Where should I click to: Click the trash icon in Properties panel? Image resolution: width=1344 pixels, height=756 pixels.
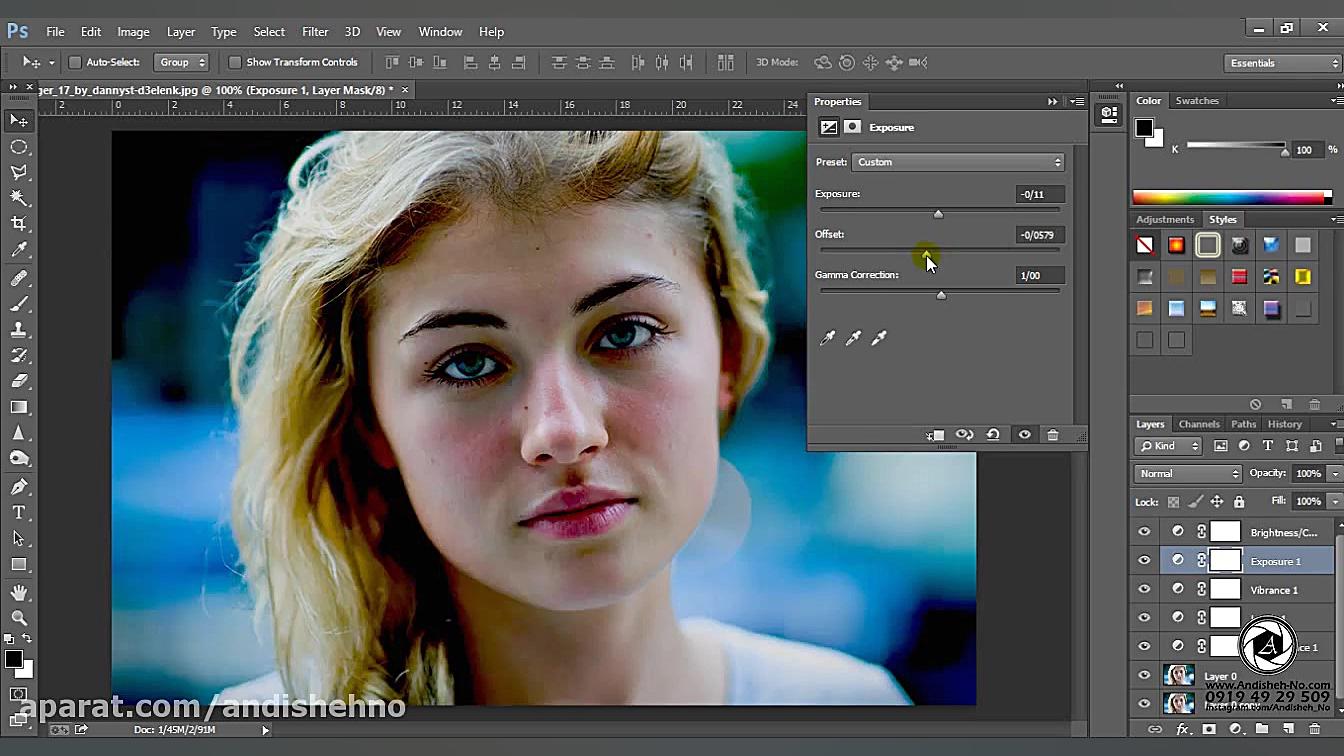(1052, 435)
